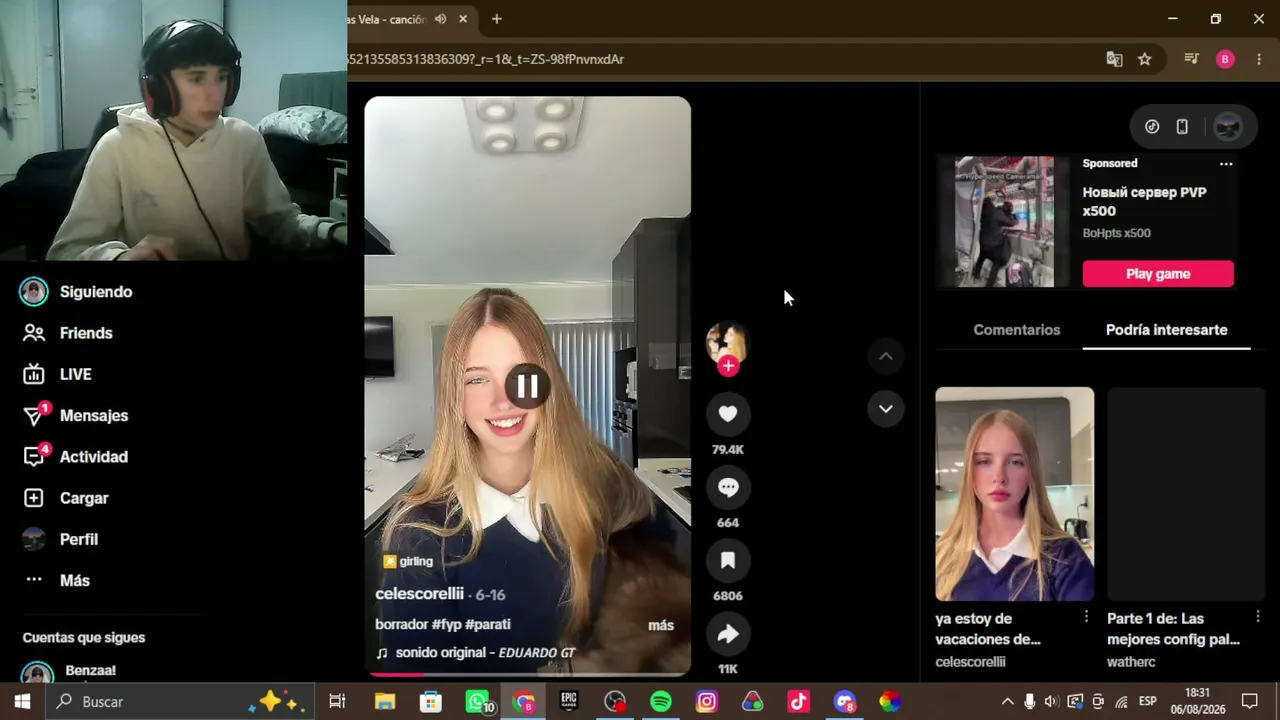Image resolution: width=1280 pixels, height=720 pixels.
Task: Switch to the Comentarios tab
Action: [1016, 330]
